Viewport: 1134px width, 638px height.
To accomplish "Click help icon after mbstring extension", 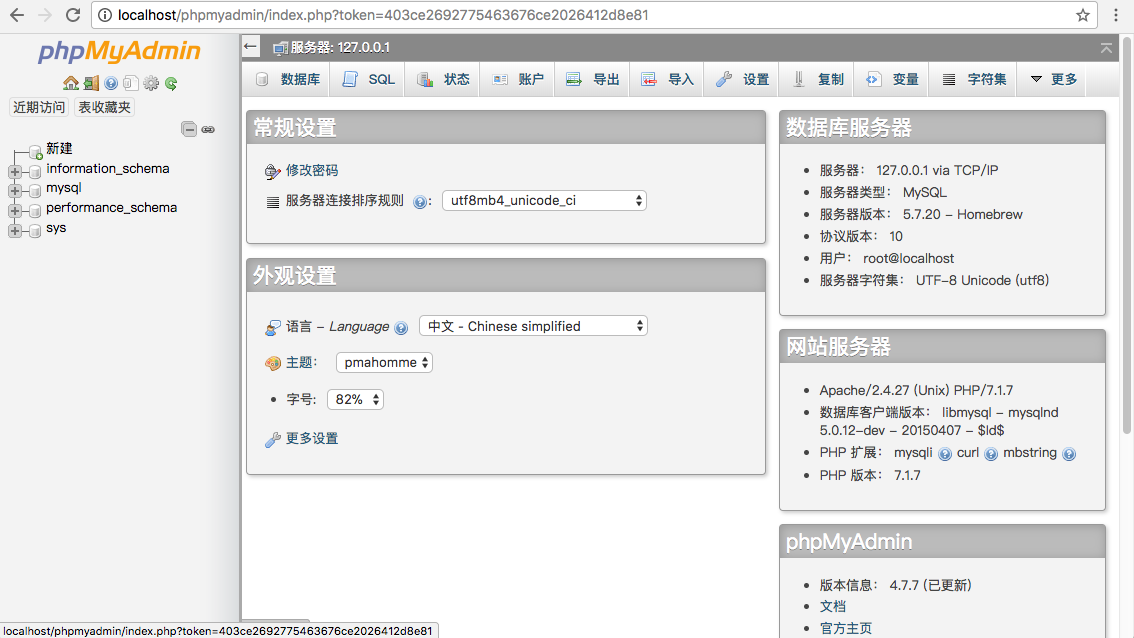I will [x=1069, y=454].
